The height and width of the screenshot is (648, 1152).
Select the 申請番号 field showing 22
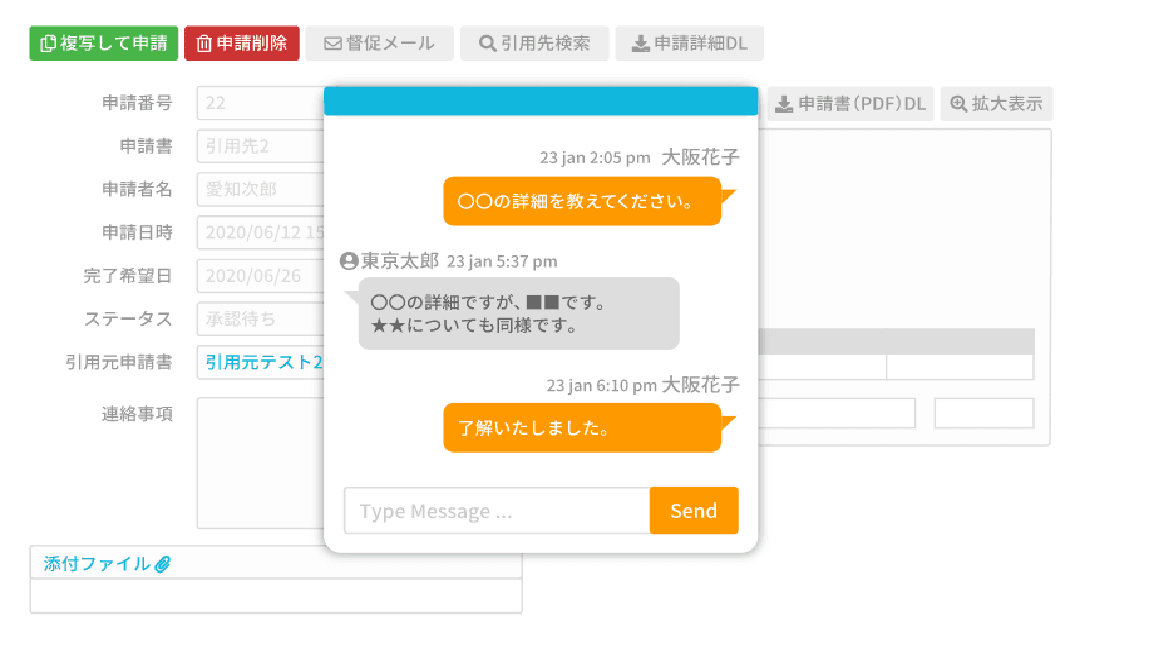260,103
